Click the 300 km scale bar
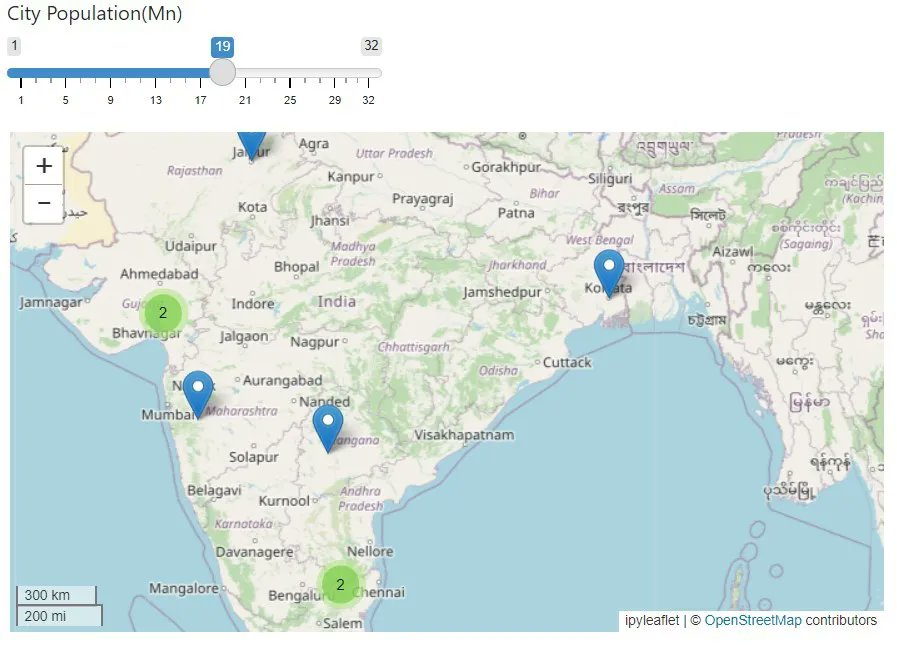Viewport: 897px width, 647px height. [56, 595]
